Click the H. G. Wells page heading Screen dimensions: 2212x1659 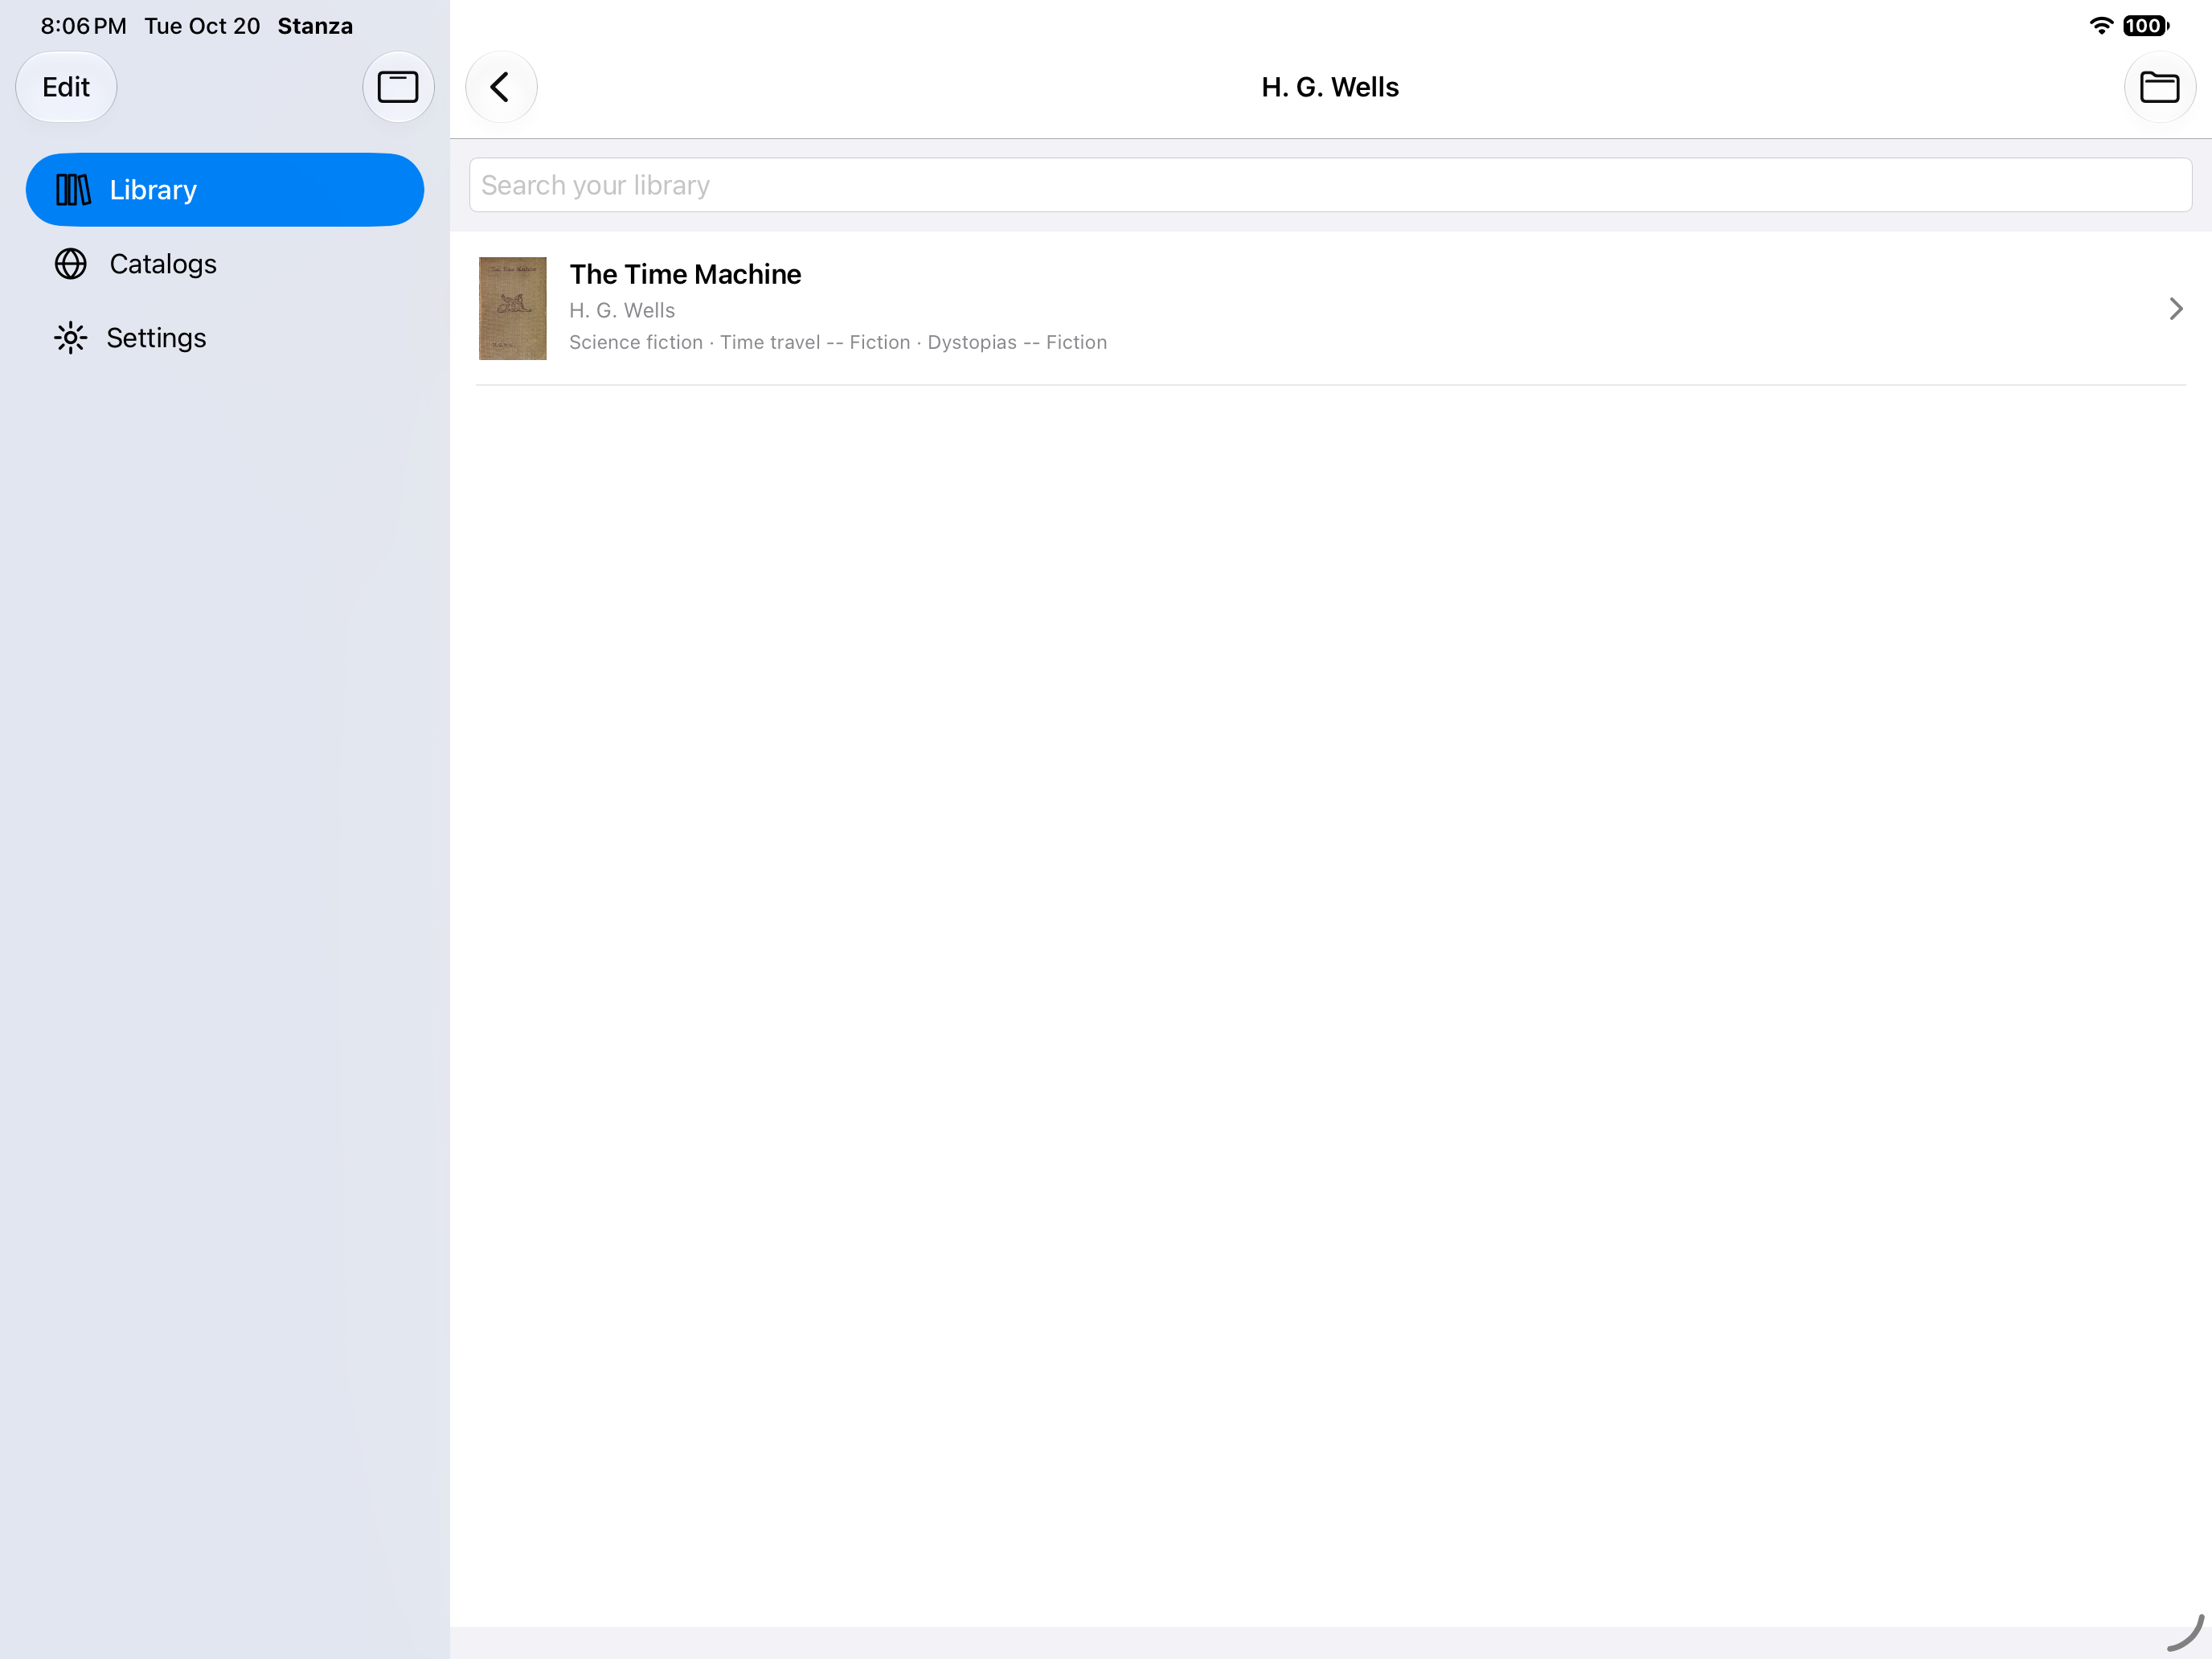click(x=1330, y=87)
